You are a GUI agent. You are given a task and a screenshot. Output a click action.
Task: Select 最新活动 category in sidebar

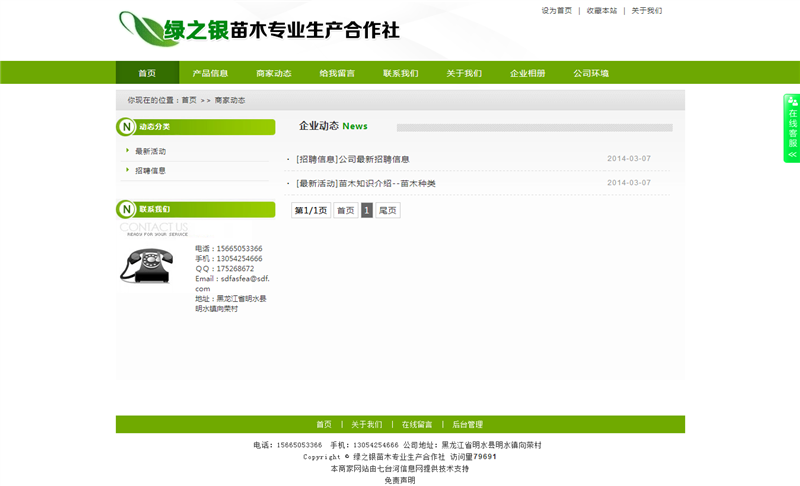[x=151, y=151]
